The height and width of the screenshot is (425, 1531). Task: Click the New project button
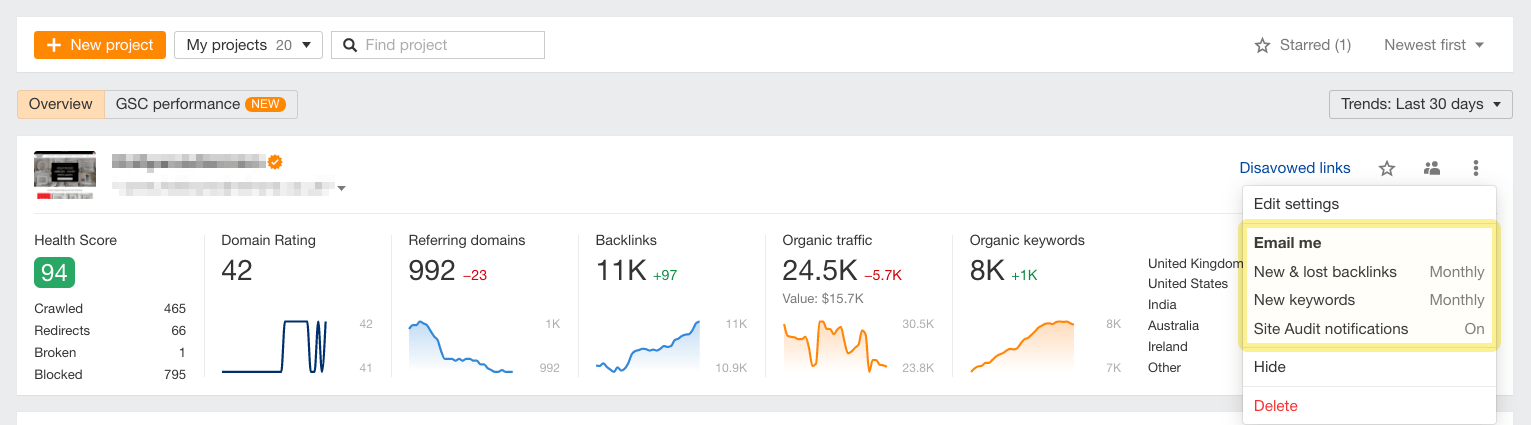pyautogui.click(x=99, y=45)
